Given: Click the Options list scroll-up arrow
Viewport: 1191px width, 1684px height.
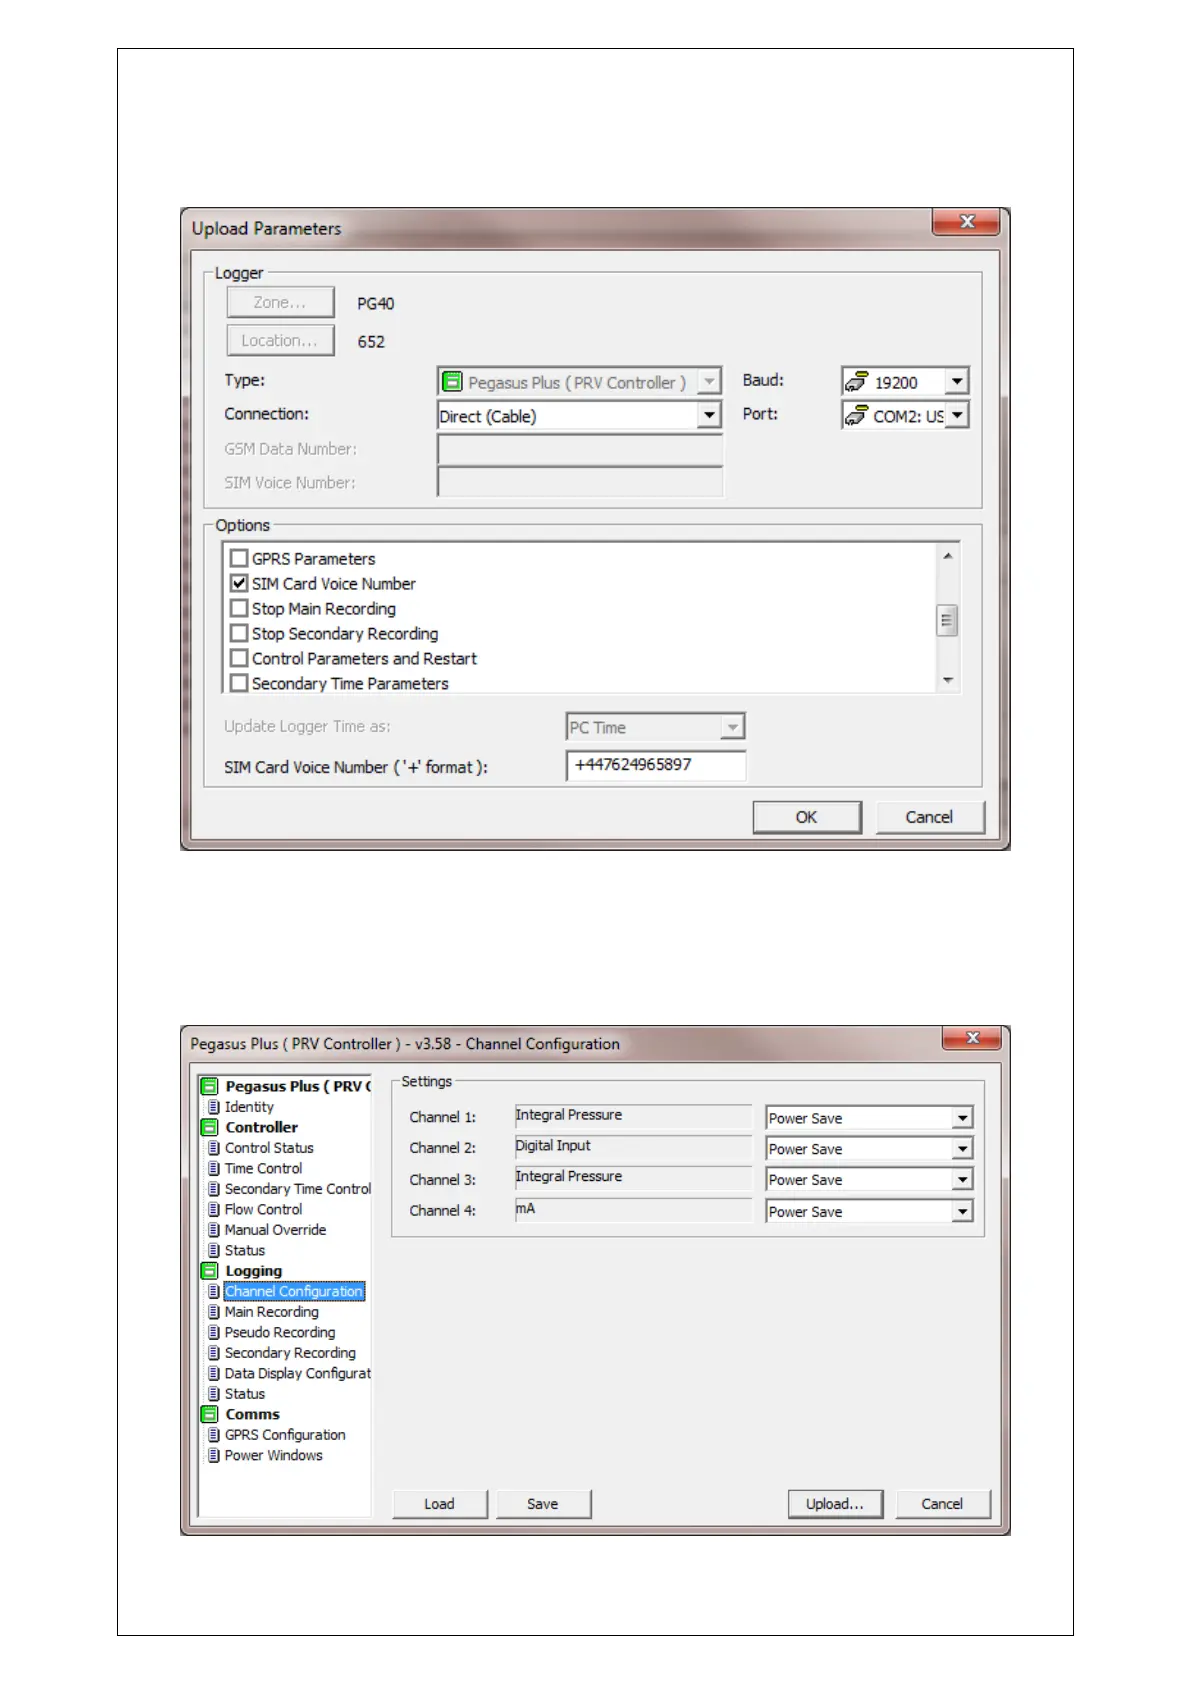Looking at the screenshot, I should click(947, 555).
